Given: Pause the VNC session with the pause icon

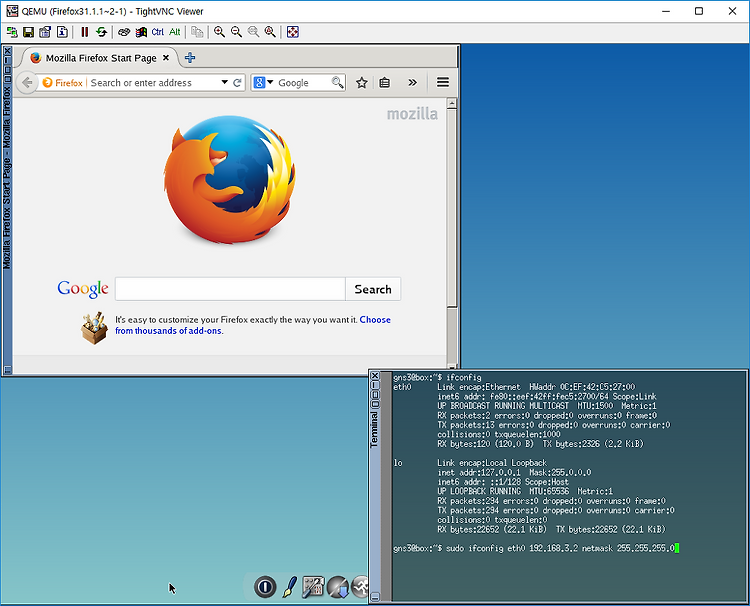Looking at the screenshot, I should pyautogui.click(x=85, y=32).
